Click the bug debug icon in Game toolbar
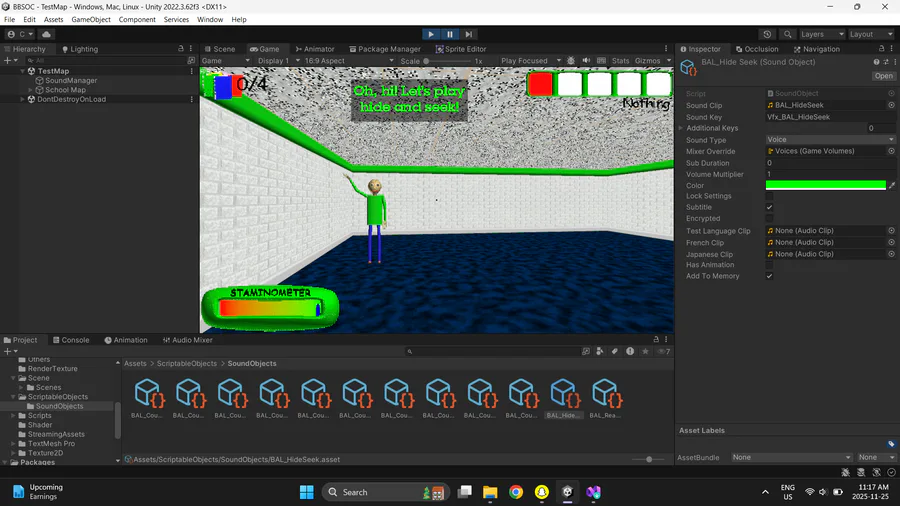900x506 pixels. click(571, 61)
